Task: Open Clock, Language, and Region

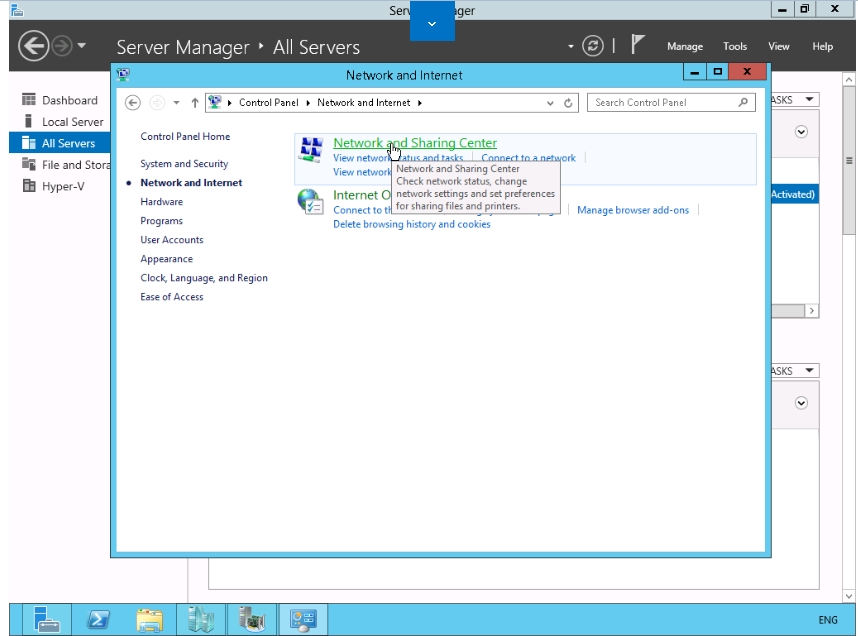Action: [204, 278]
